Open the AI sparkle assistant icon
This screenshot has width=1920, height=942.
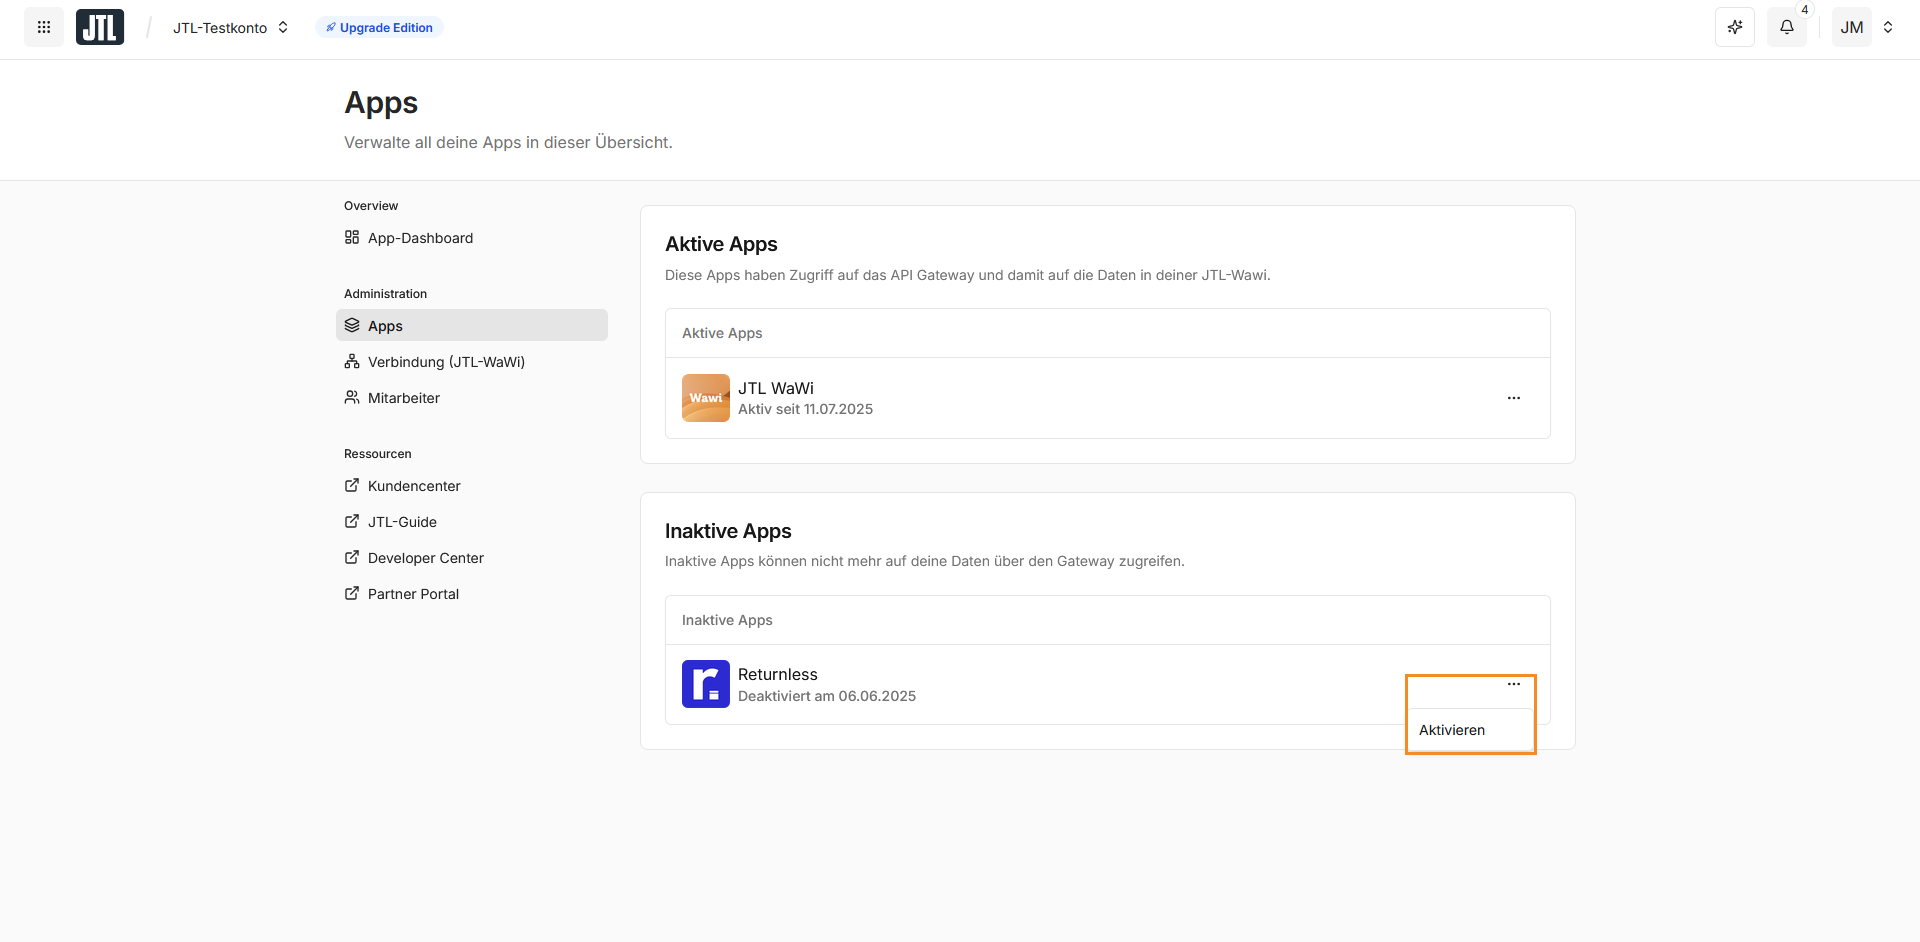1735,27
